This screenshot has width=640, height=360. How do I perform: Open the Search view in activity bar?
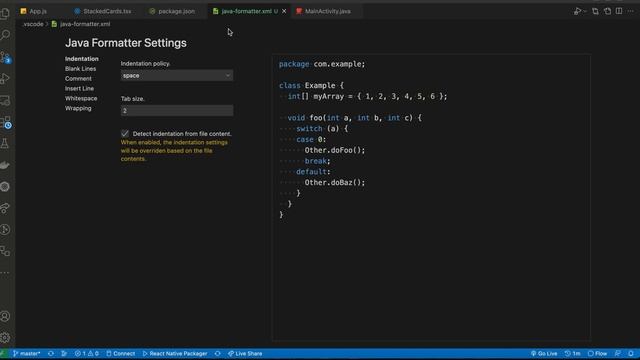(5, 35)
